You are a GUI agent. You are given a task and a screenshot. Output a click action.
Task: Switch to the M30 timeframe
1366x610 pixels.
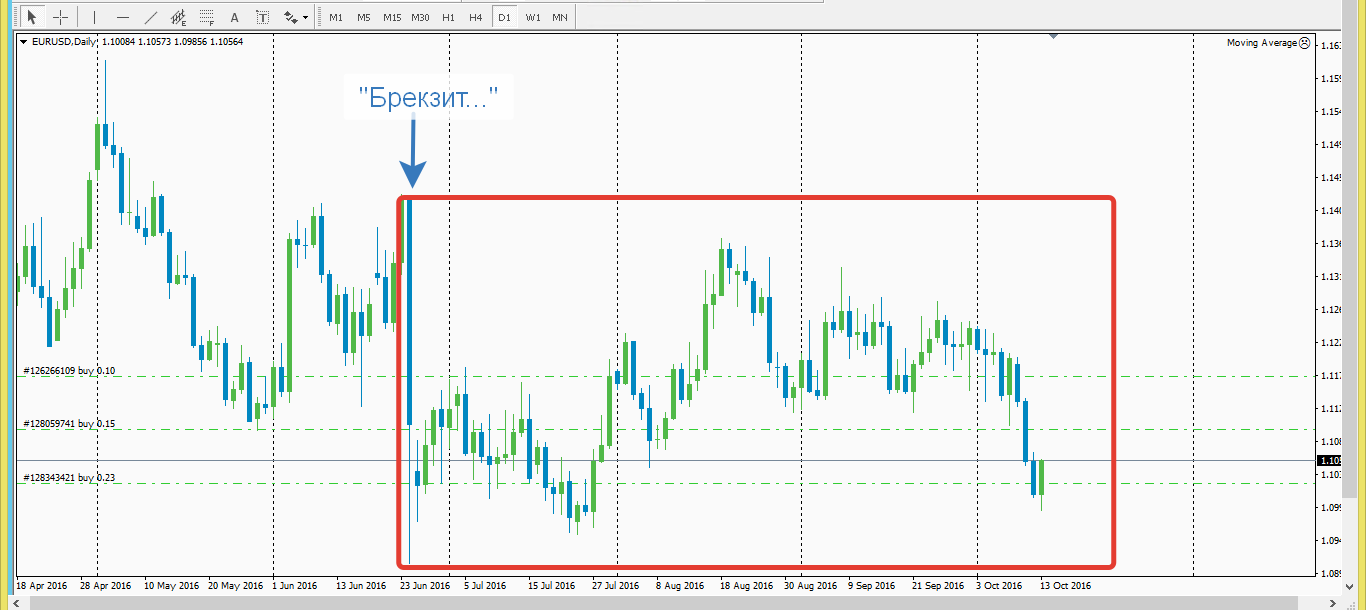[x=420, y=17]
